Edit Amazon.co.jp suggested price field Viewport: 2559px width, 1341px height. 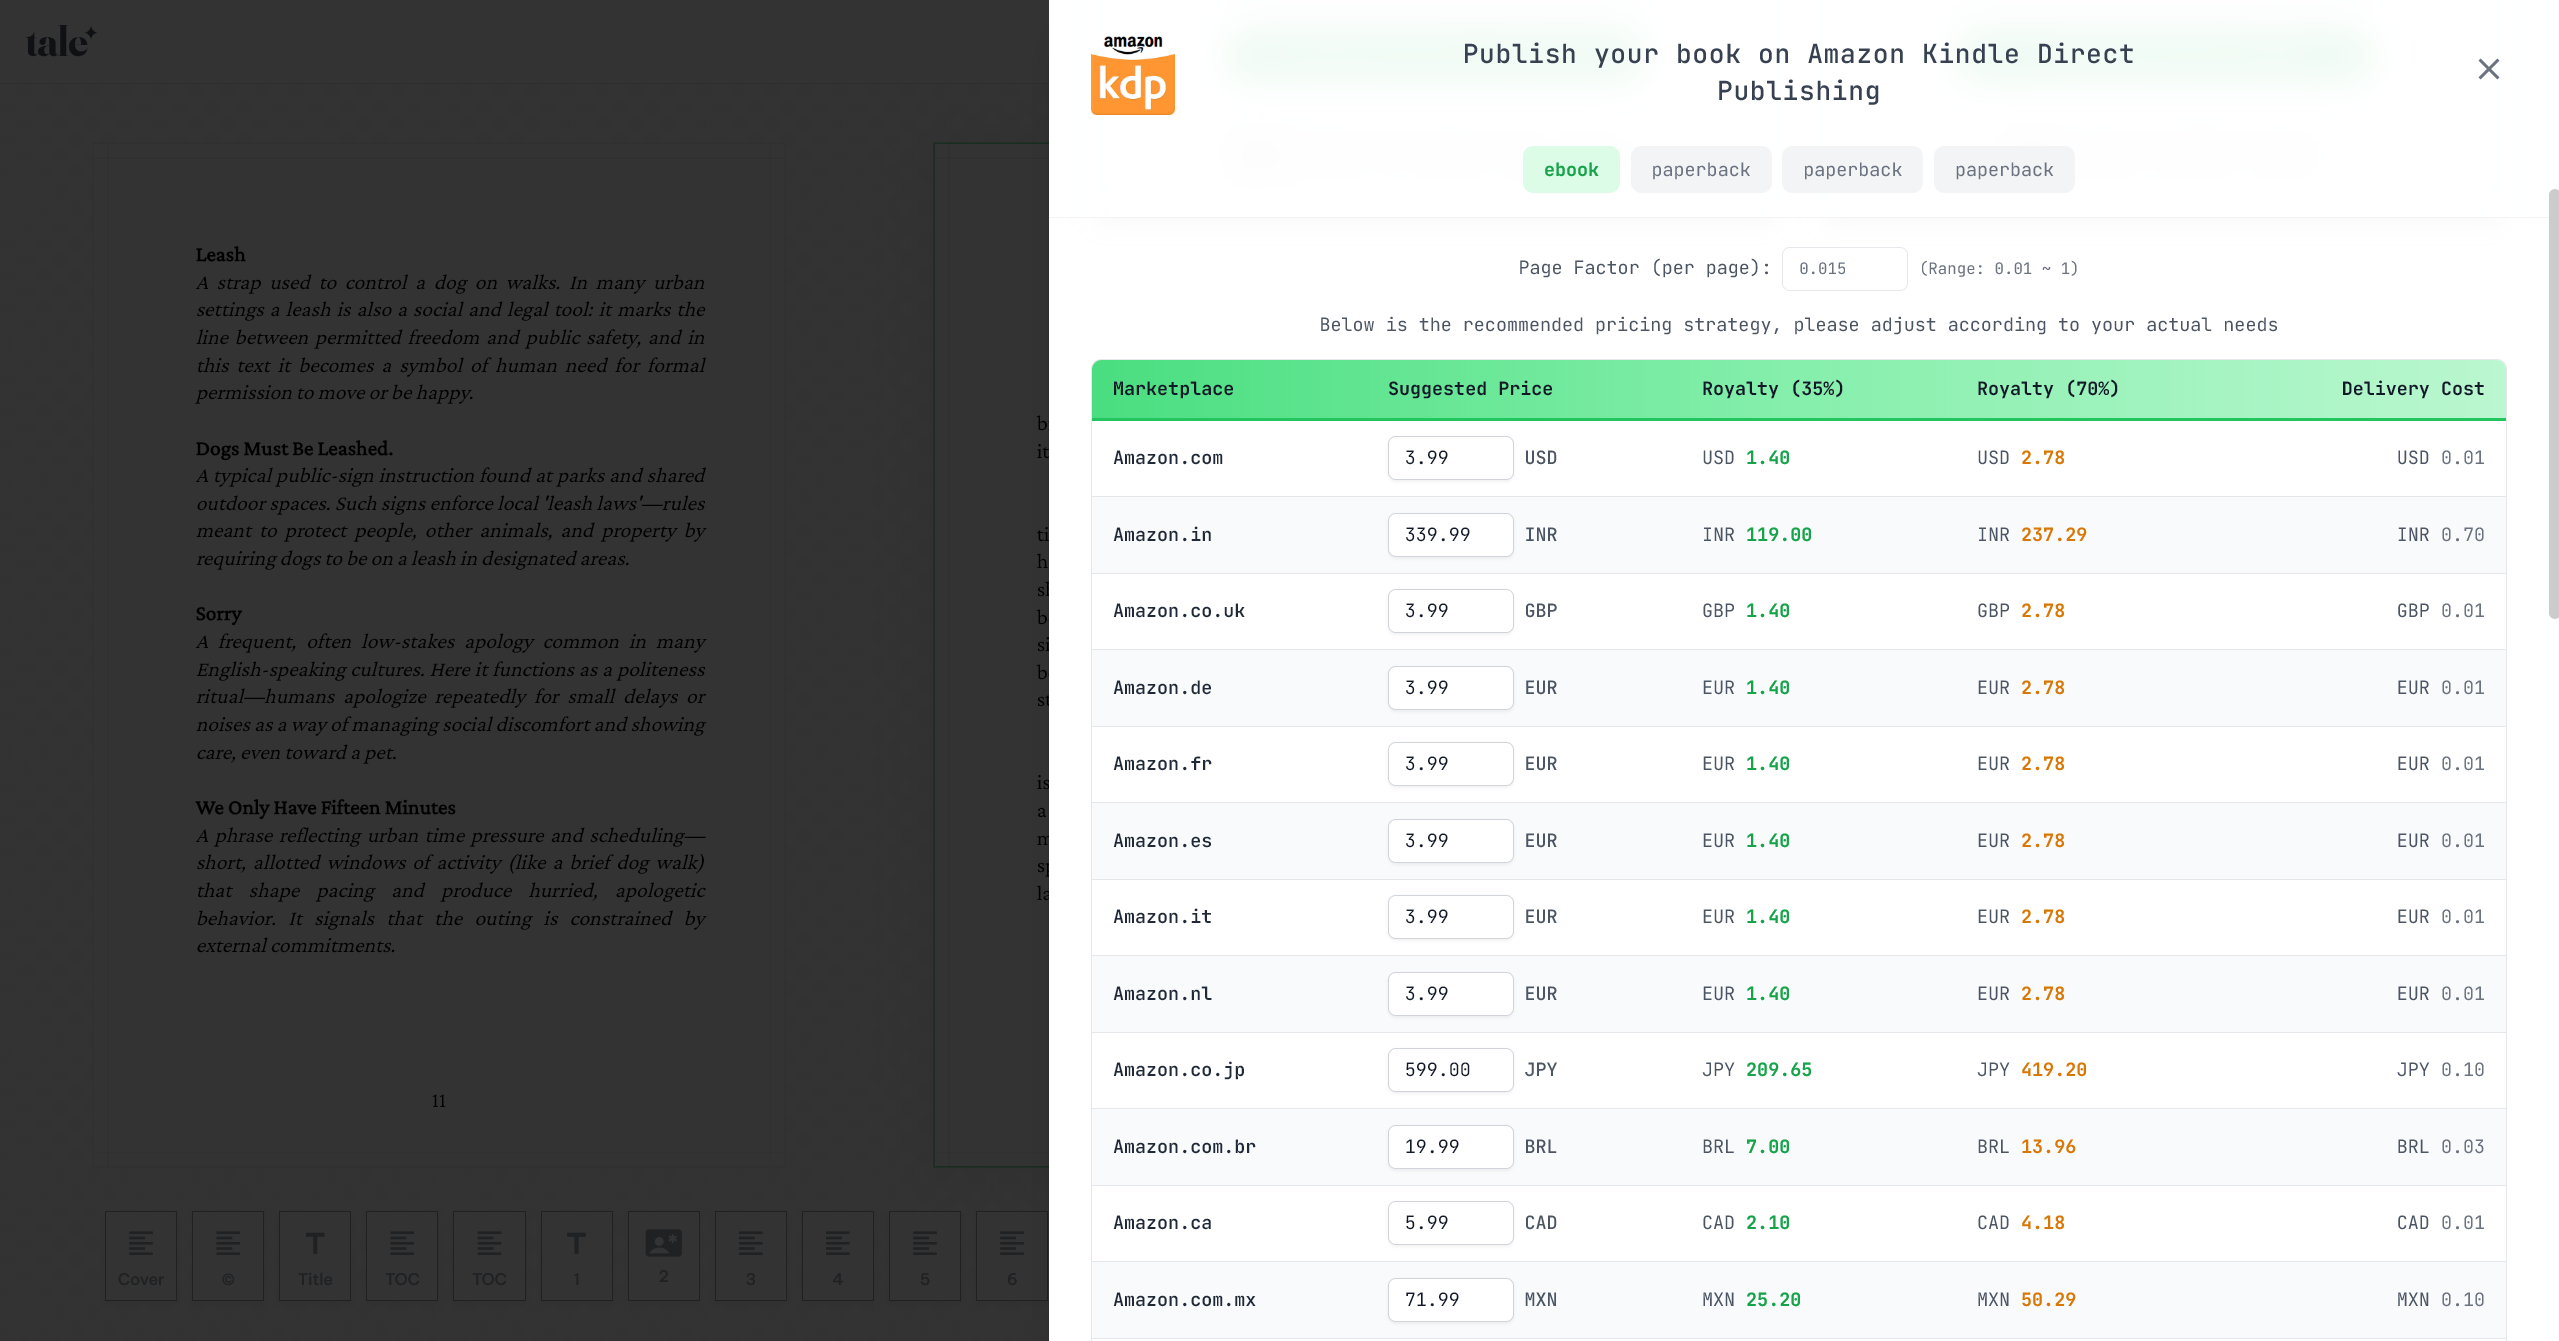[1449, 1070]
